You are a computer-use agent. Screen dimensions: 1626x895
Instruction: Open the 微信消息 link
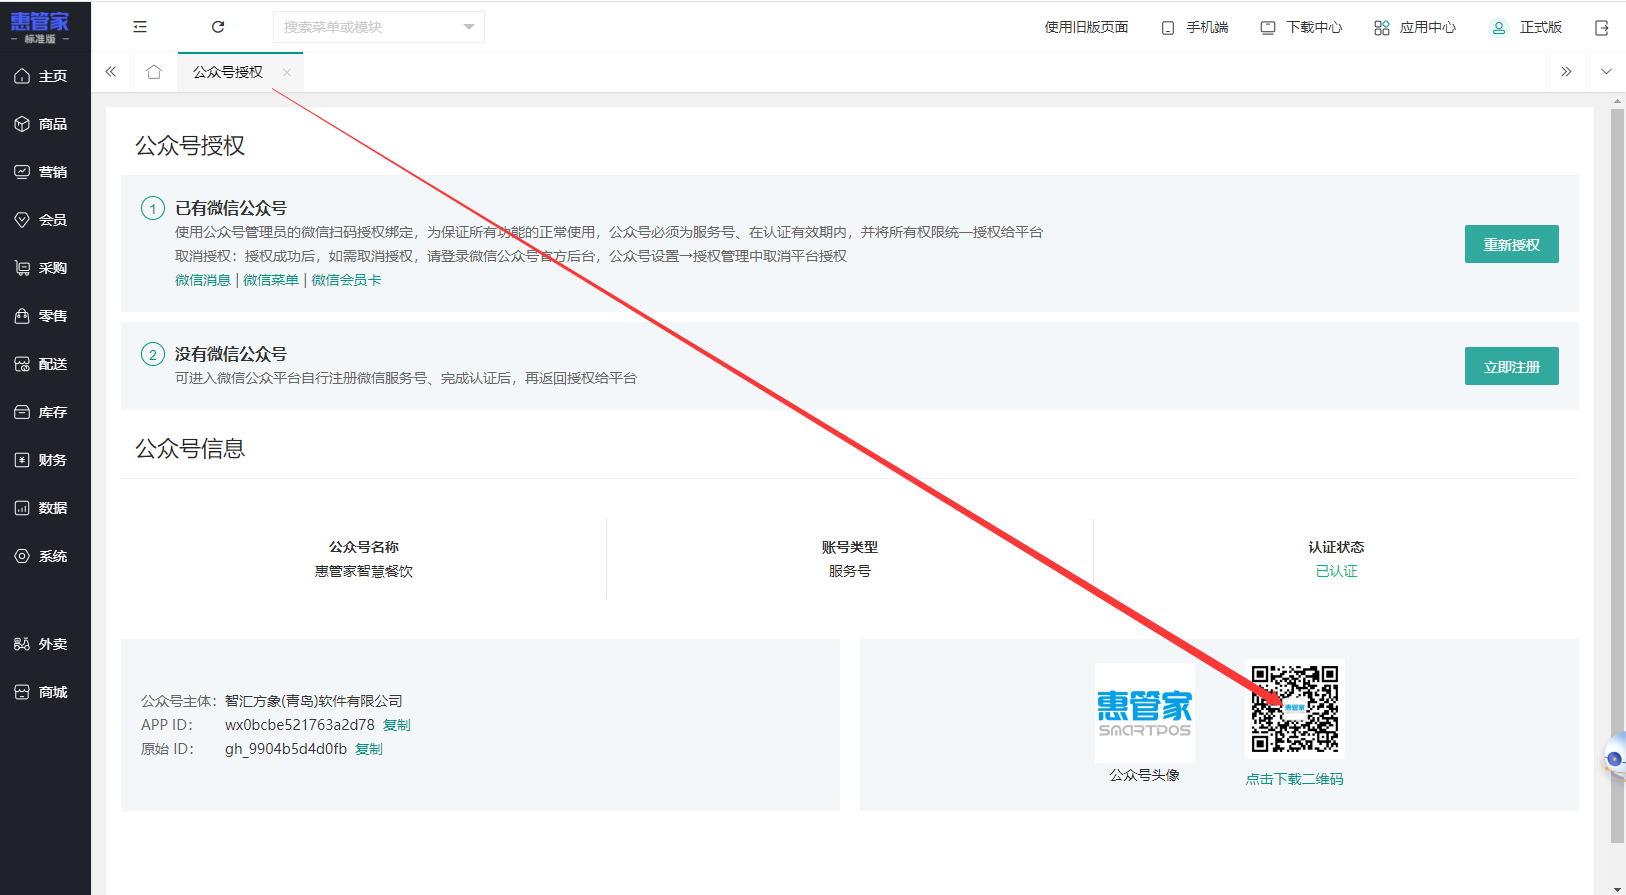(x=203, y=280)
